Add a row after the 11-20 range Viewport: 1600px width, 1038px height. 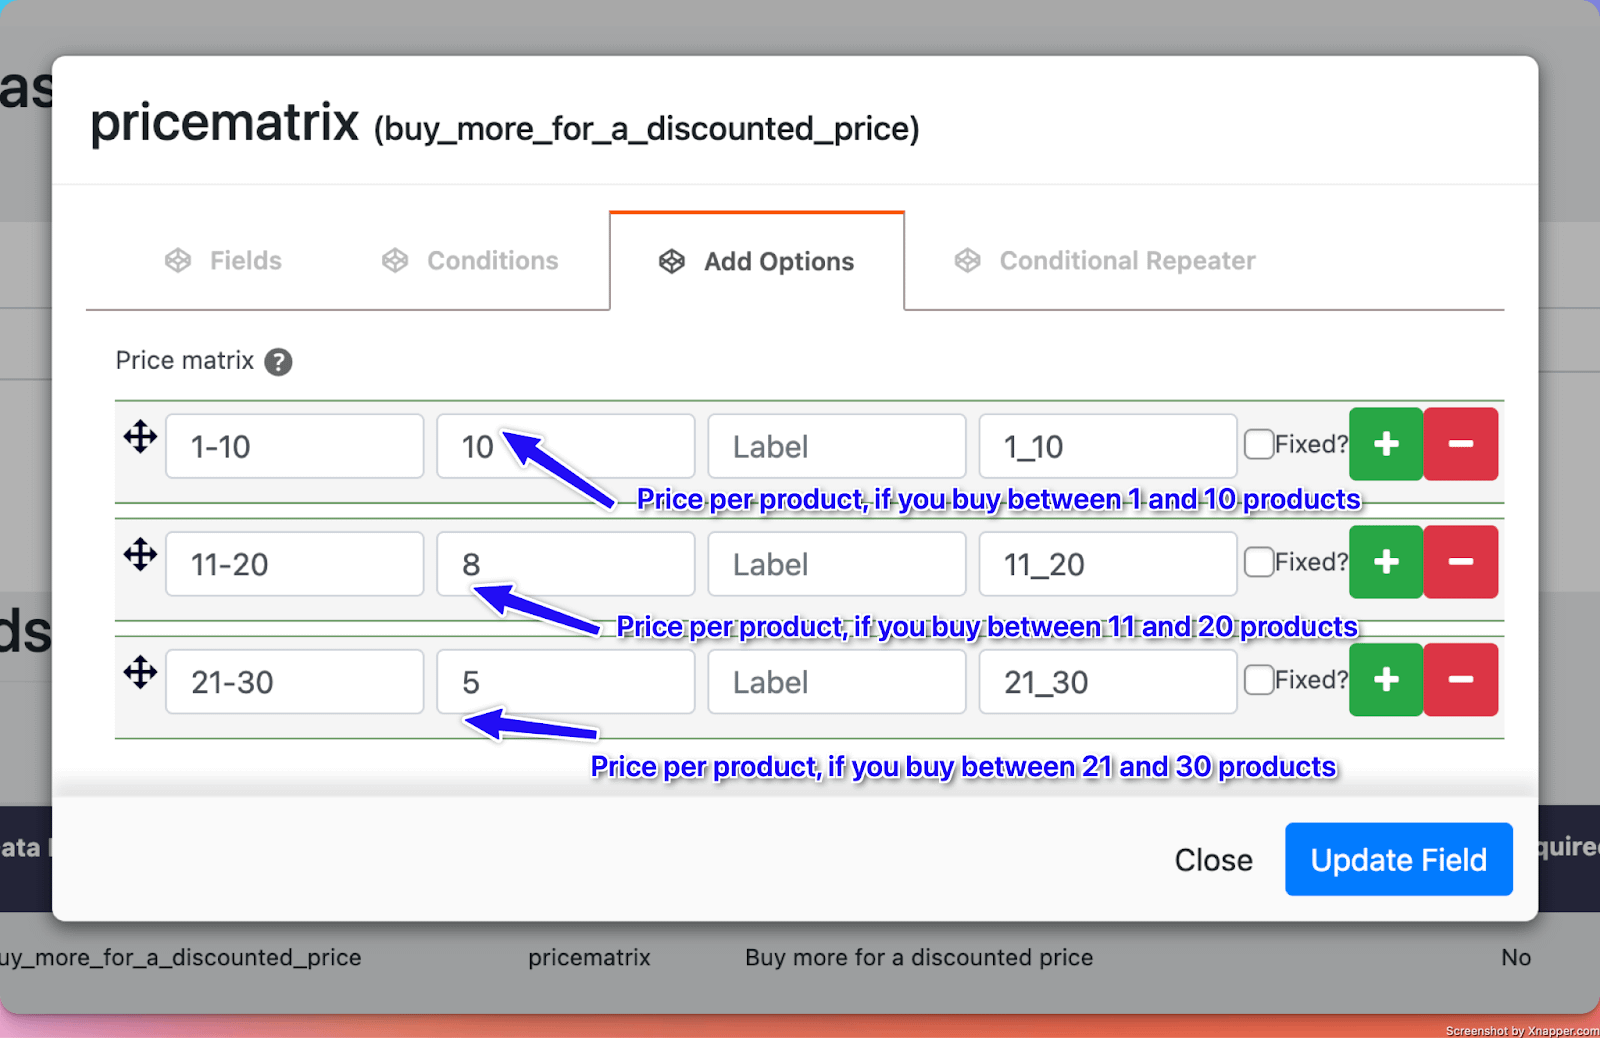pyautogui.click(x=1385, y=562)
